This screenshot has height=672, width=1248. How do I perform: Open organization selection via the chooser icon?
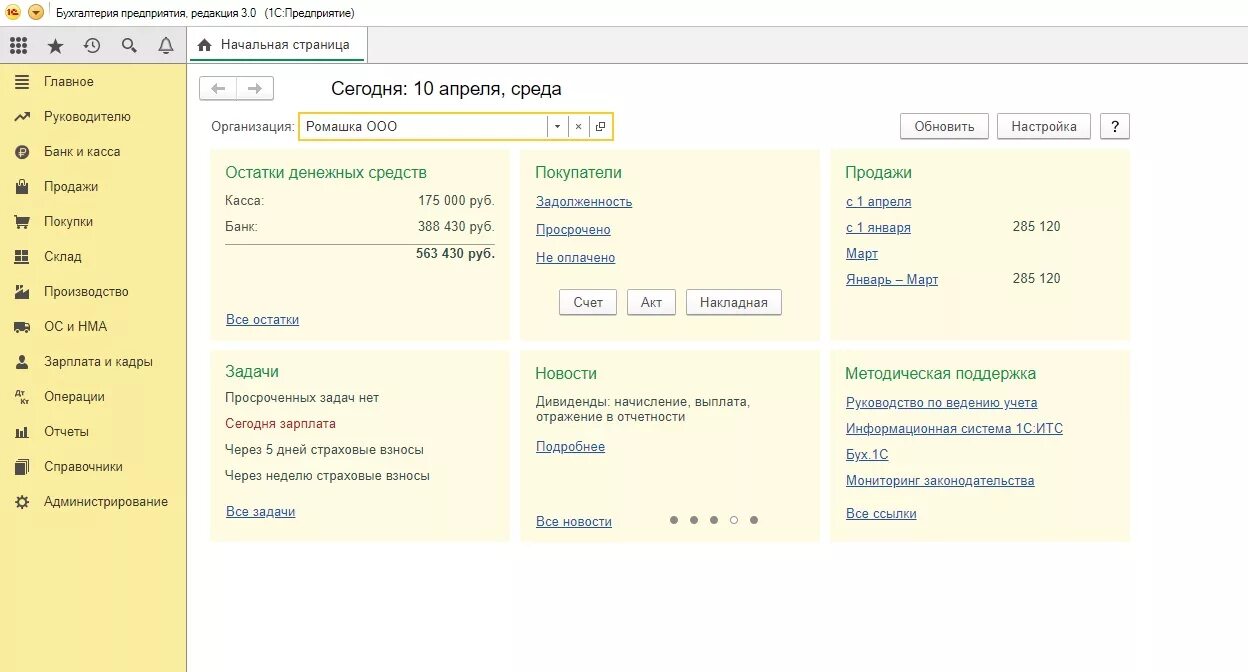[599, 126]
